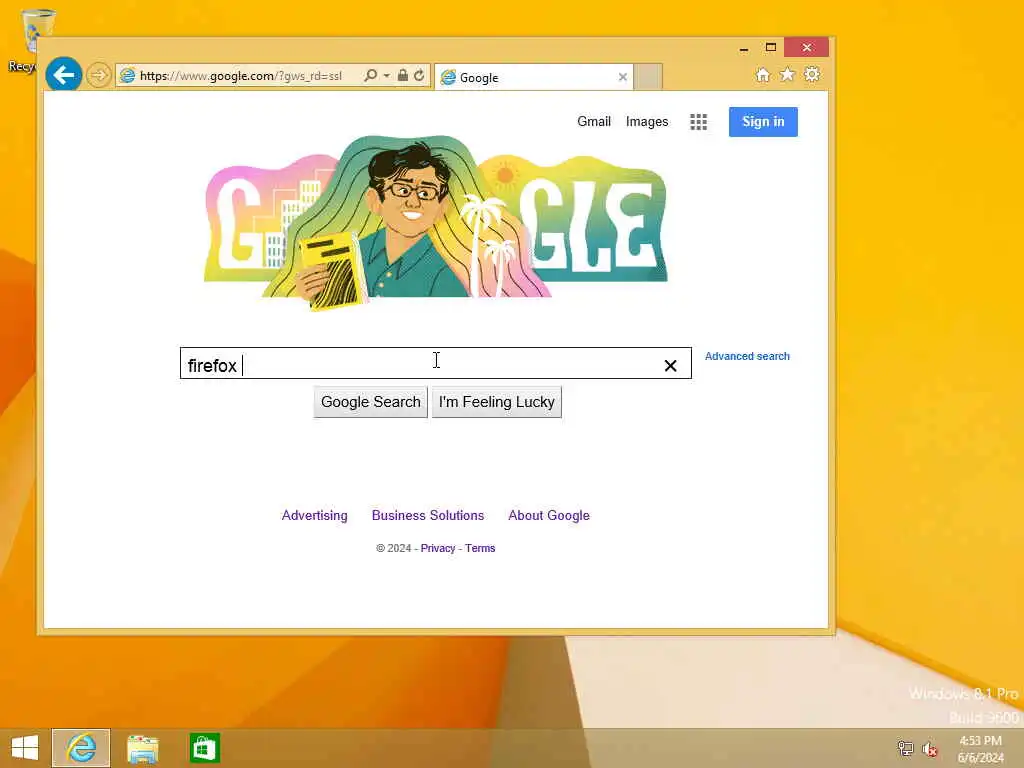Open the Images link
This screenshot has height=768, width=1024.
point(647,121)
